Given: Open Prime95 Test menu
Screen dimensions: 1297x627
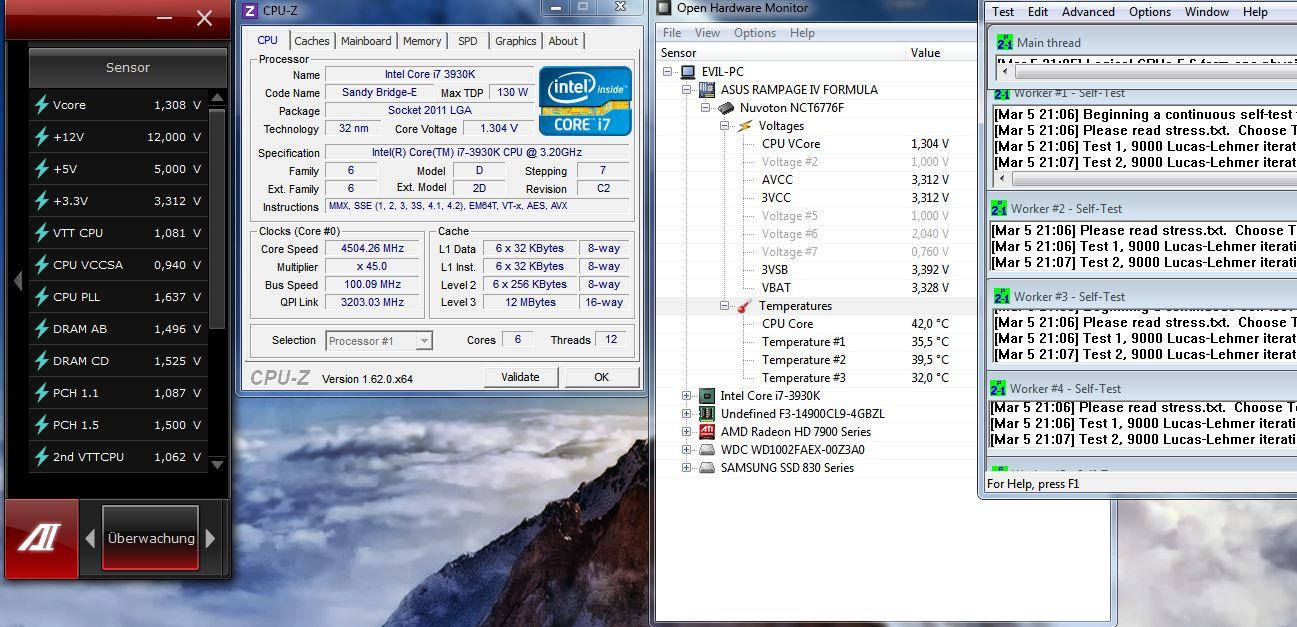Looking at the screenshot, I should (x=1003, y=12).
